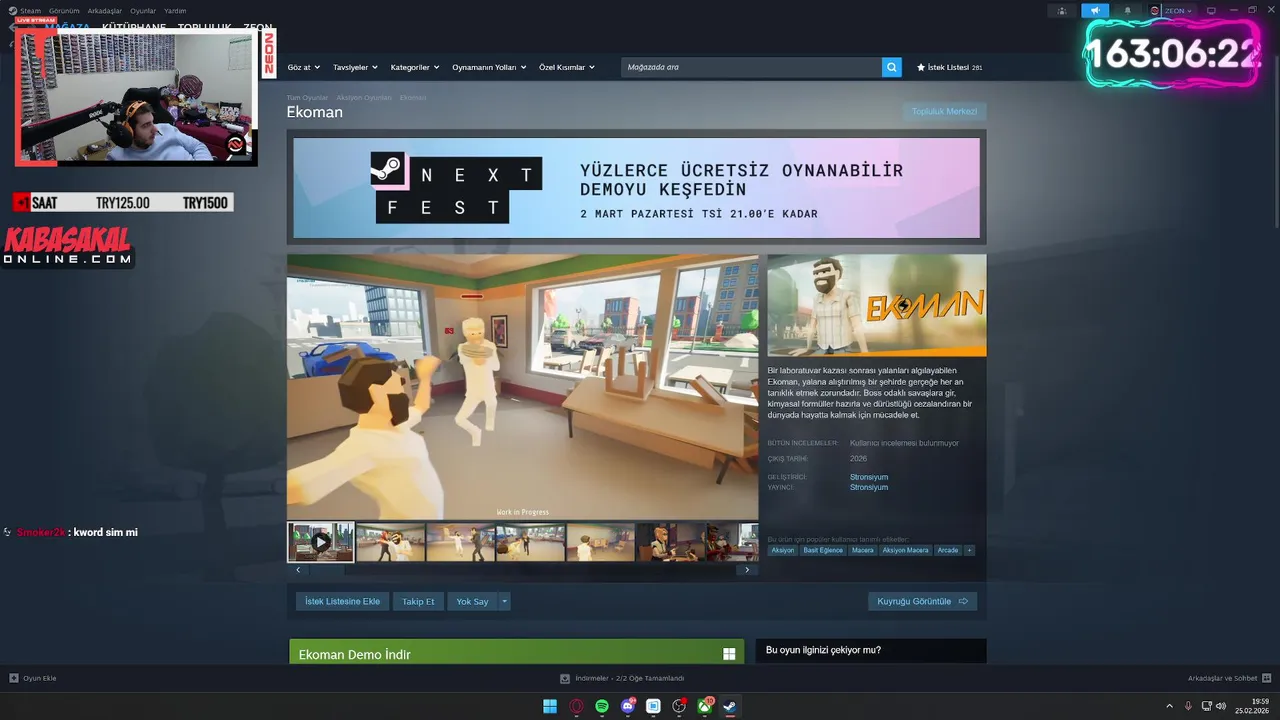Expand the Özel Kısımlar dropdown
This screenshot has width=1280, height=720.
coord(567,67)
